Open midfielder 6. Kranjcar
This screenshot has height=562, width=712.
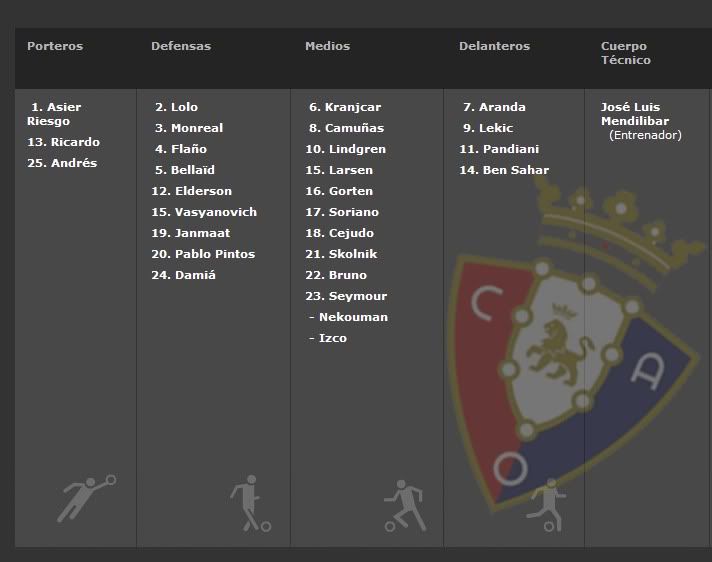click(x=345, y=107)
